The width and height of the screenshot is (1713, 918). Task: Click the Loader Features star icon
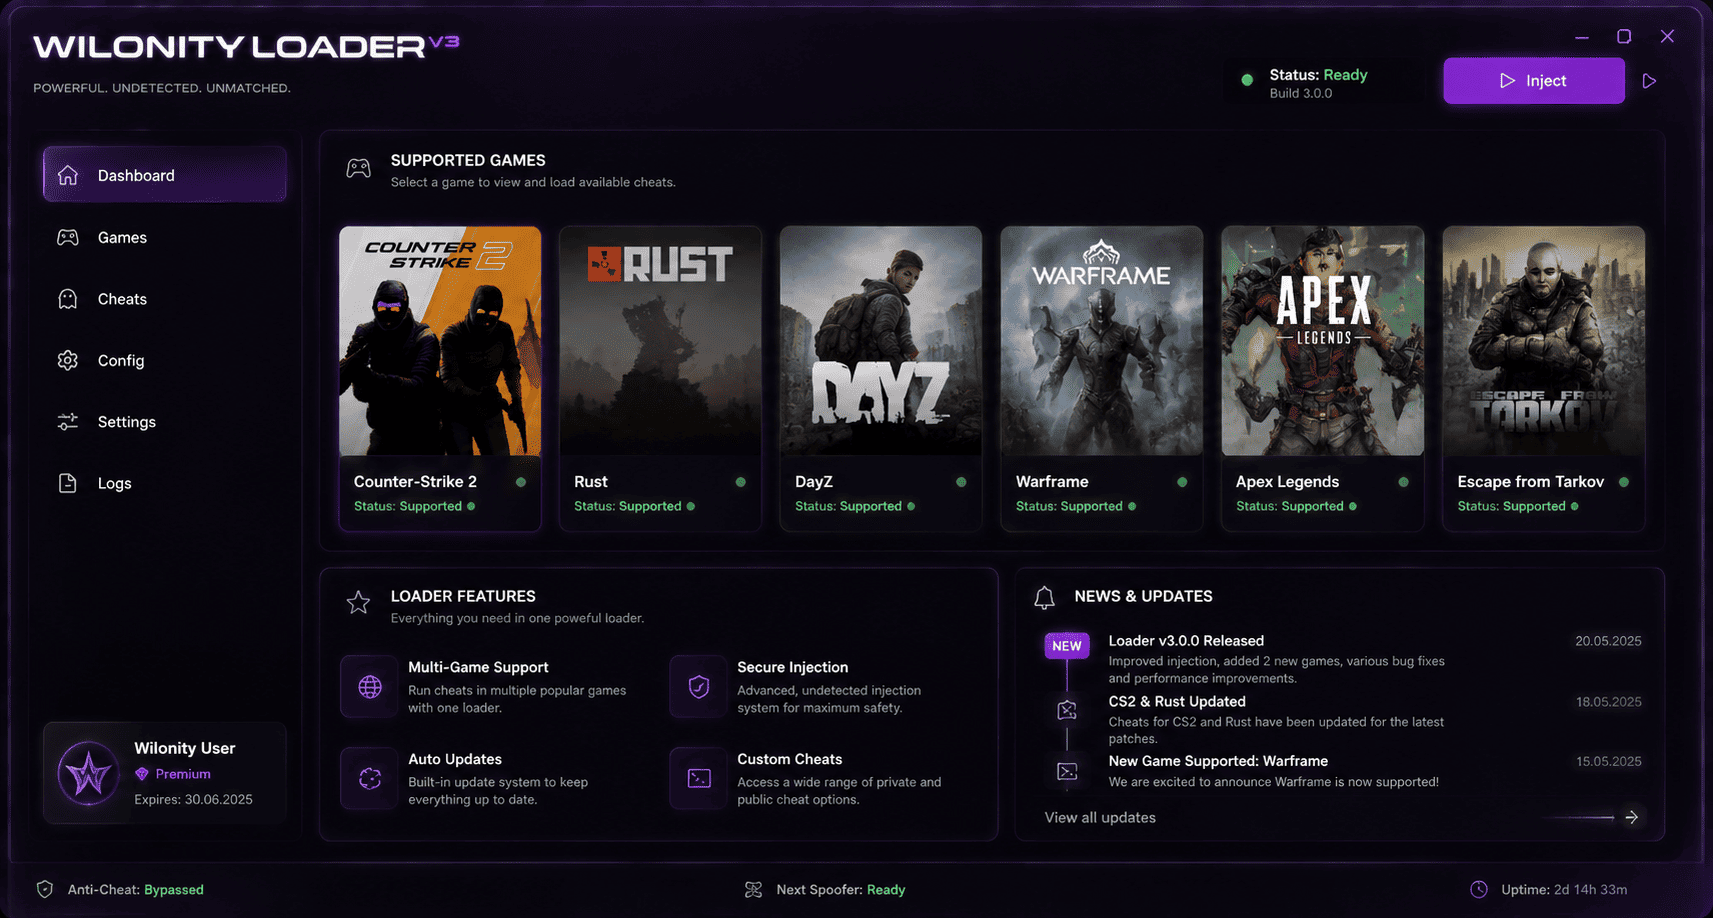pos(358,602)
